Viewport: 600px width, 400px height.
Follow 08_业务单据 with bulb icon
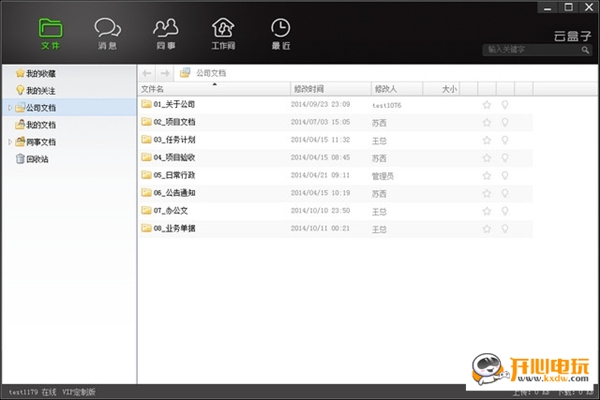(x=505, y=229)
